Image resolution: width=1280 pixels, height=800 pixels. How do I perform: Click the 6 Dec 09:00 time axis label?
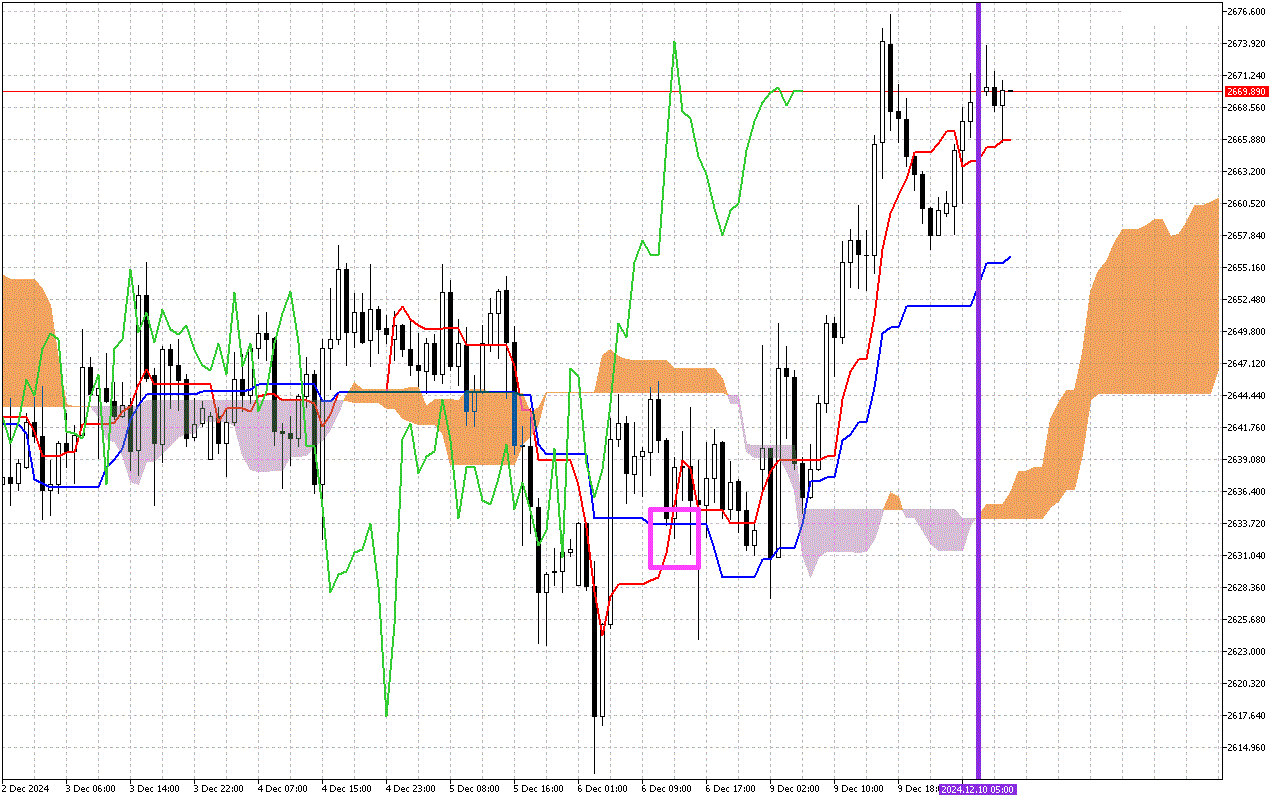(666, 789)
